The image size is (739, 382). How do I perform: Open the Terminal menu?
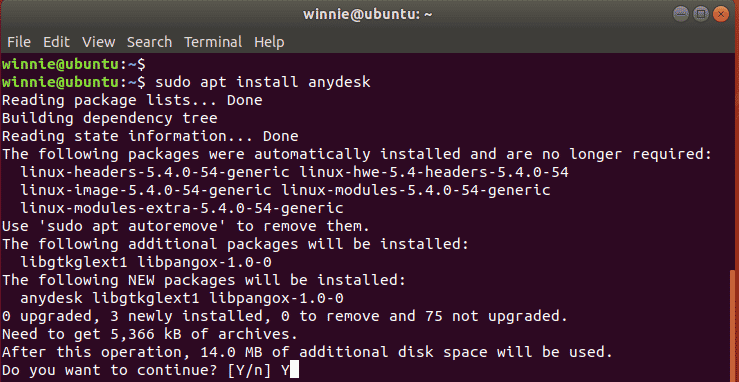[213, 42]
